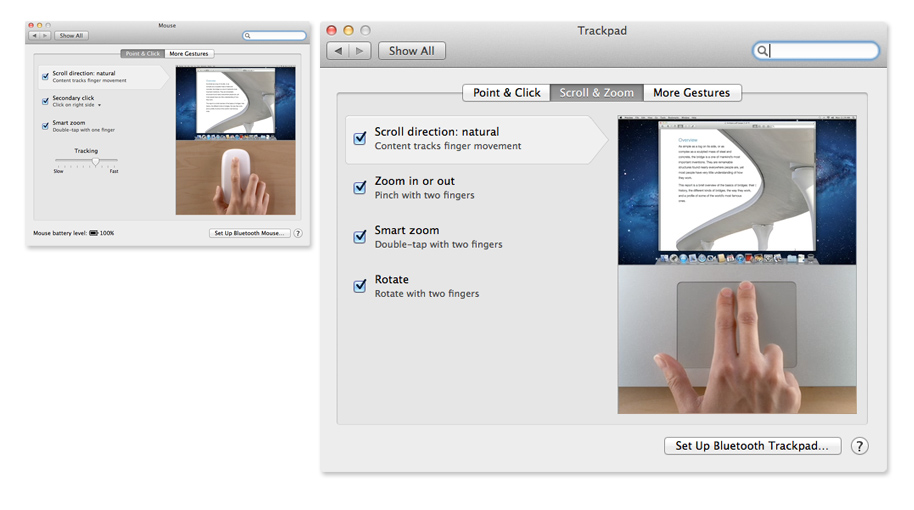
Task: Click the mouse gesture preview video
Action: pyautogui.click(x=235, y=140)
